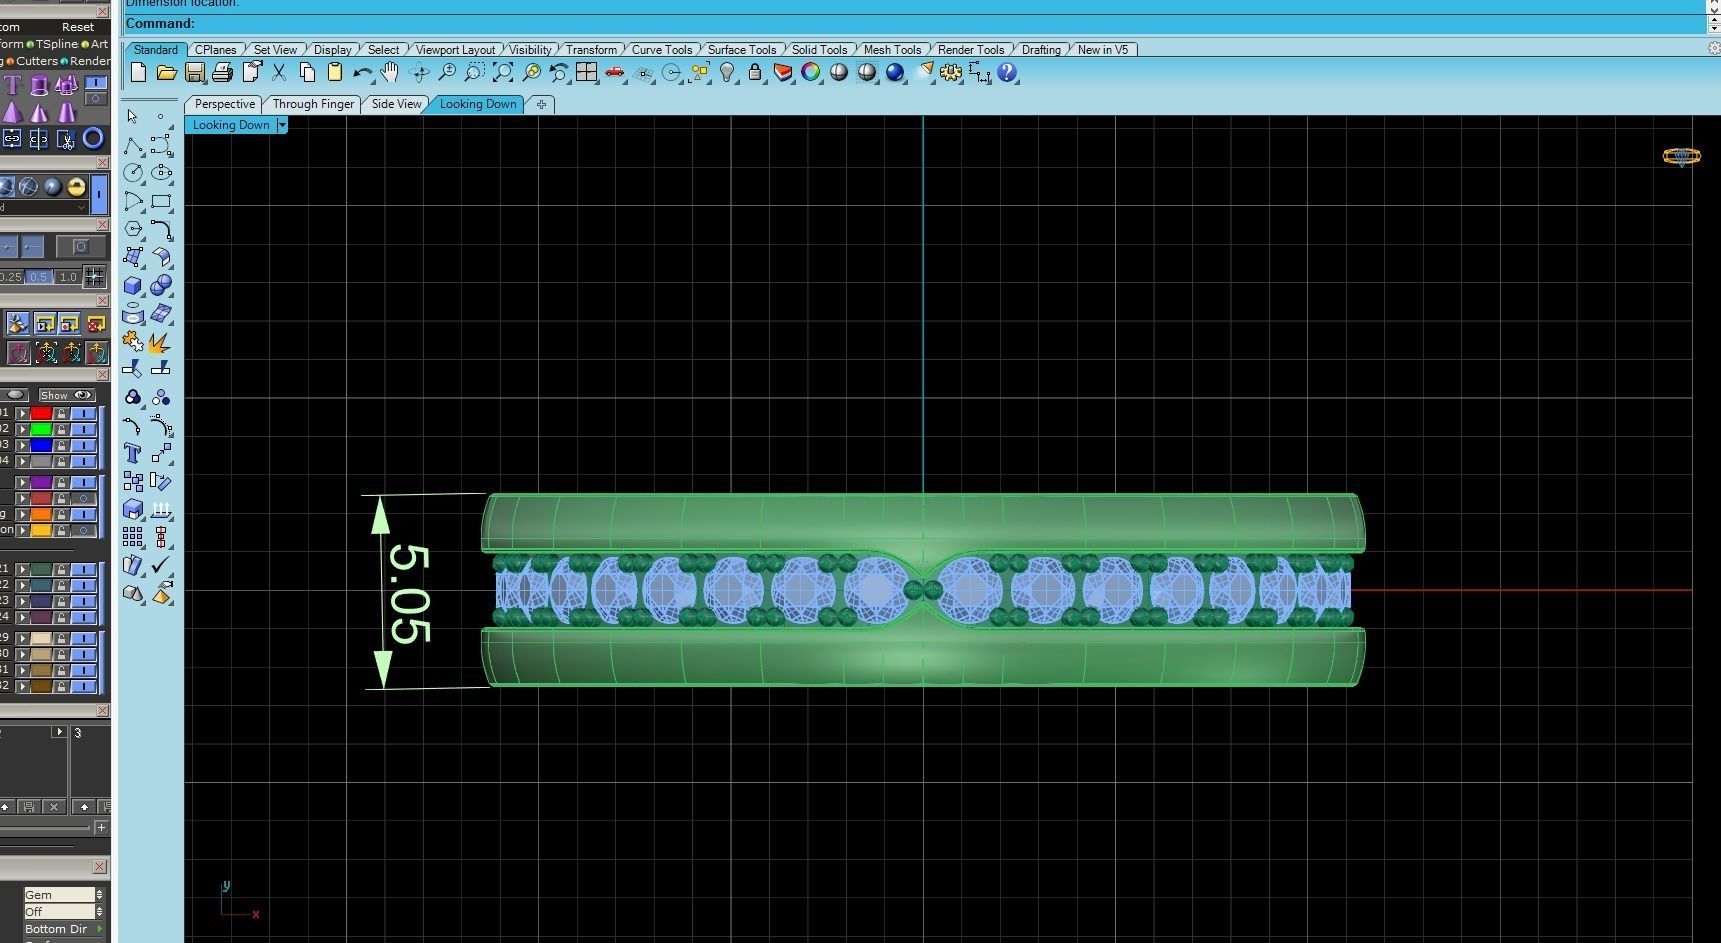
Task: Open the Surface Tools tab
Action: (742, 49)
